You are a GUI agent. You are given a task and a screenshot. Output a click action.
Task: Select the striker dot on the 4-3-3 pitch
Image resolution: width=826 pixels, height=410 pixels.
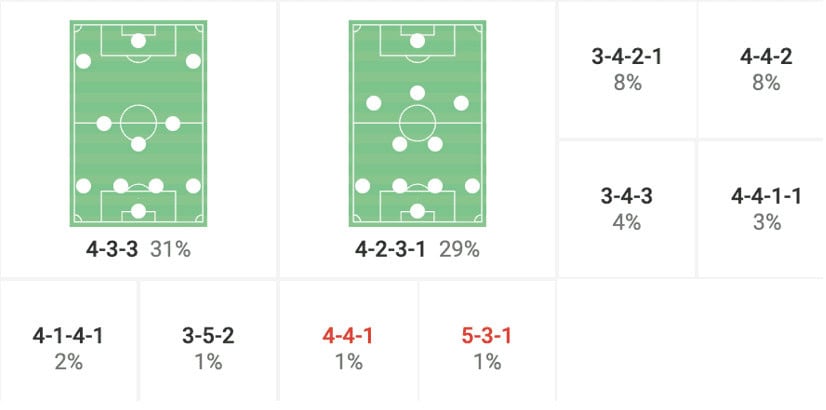point(138,40)
